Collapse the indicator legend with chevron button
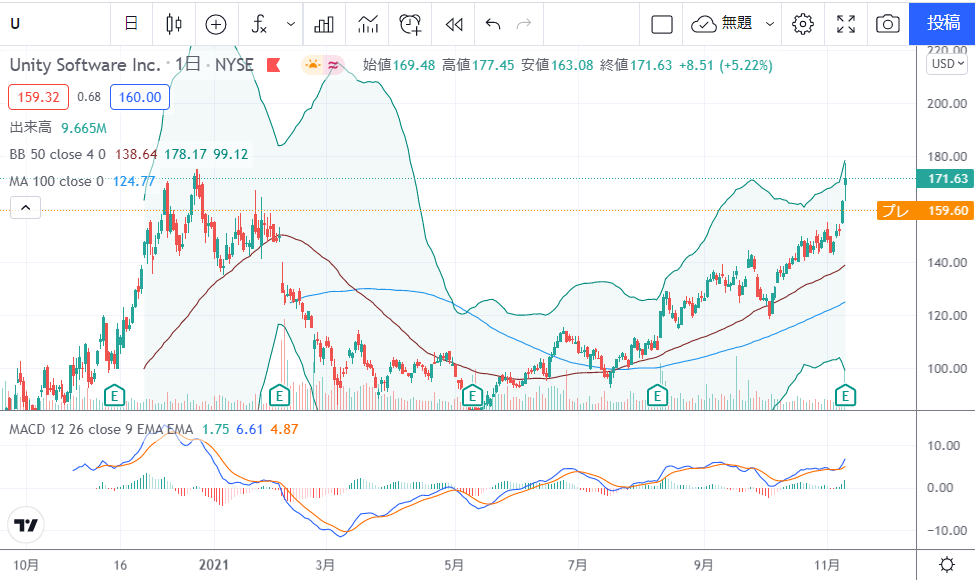Image resolution: width=975 pixels, height=580 pixels. point(25,208)
